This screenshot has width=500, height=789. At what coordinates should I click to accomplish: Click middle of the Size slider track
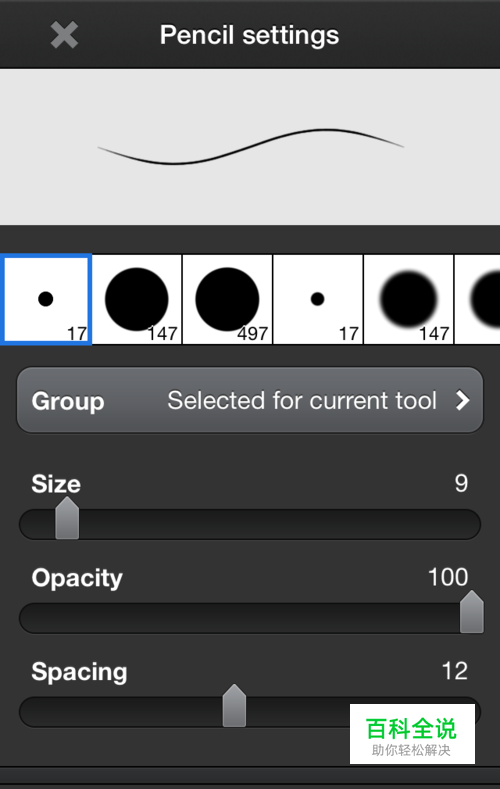pos(250,524)
